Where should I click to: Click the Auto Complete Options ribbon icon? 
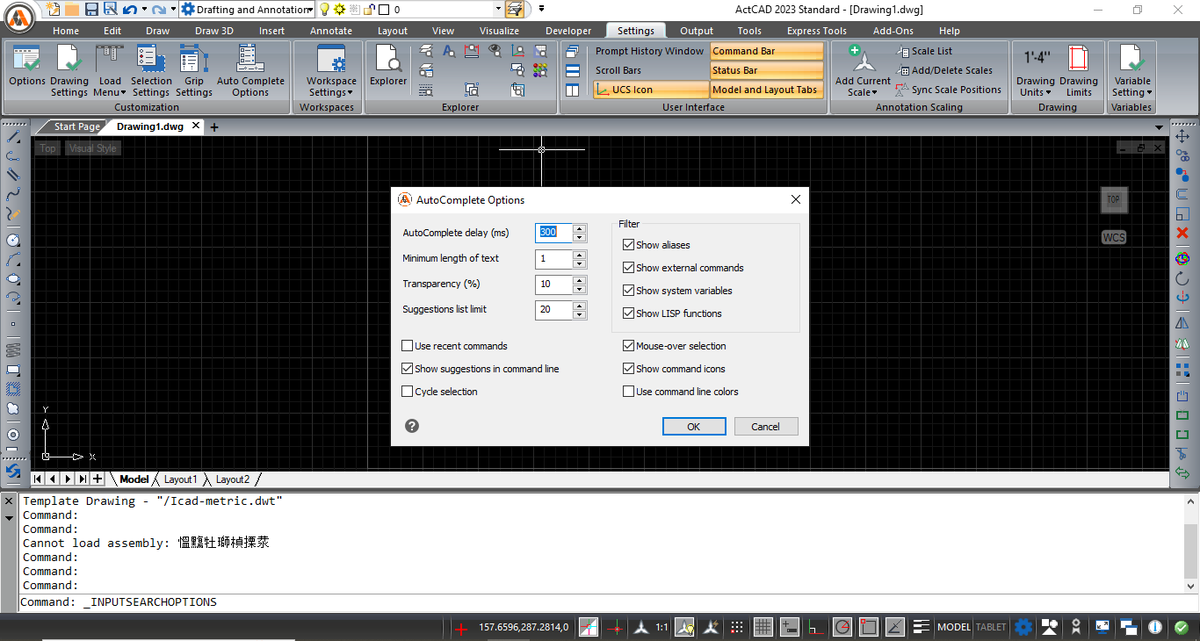coord(250,70)
